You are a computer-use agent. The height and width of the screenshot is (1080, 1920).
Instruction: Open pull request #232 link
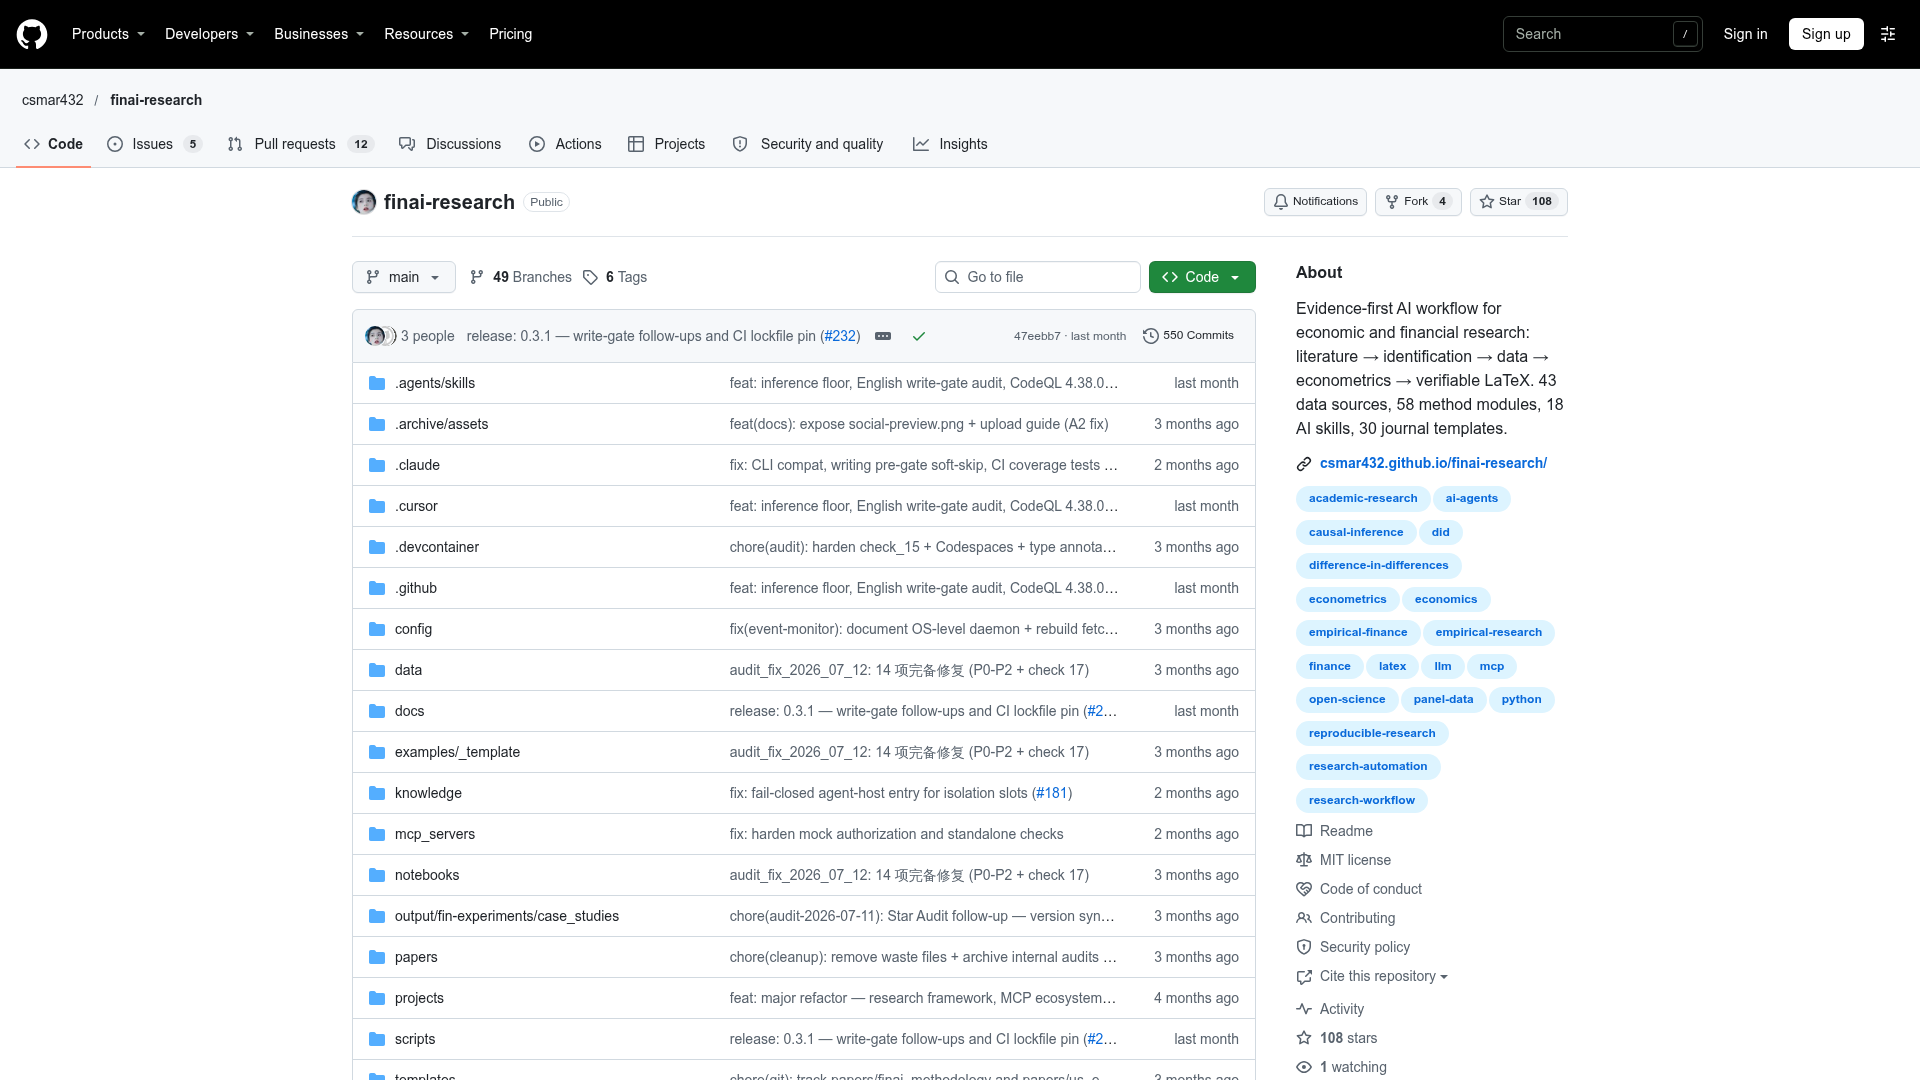coord(840,336)
